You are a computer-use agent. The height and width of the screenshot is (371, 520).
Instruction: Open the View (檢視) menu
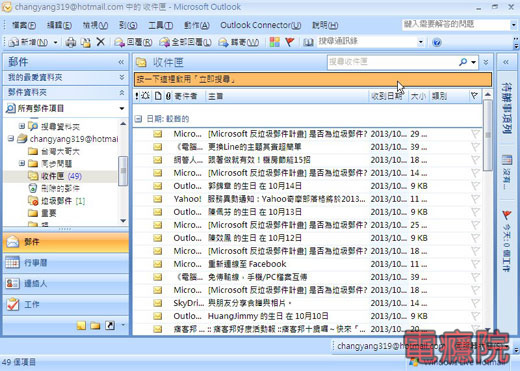[x=95, y=25]
